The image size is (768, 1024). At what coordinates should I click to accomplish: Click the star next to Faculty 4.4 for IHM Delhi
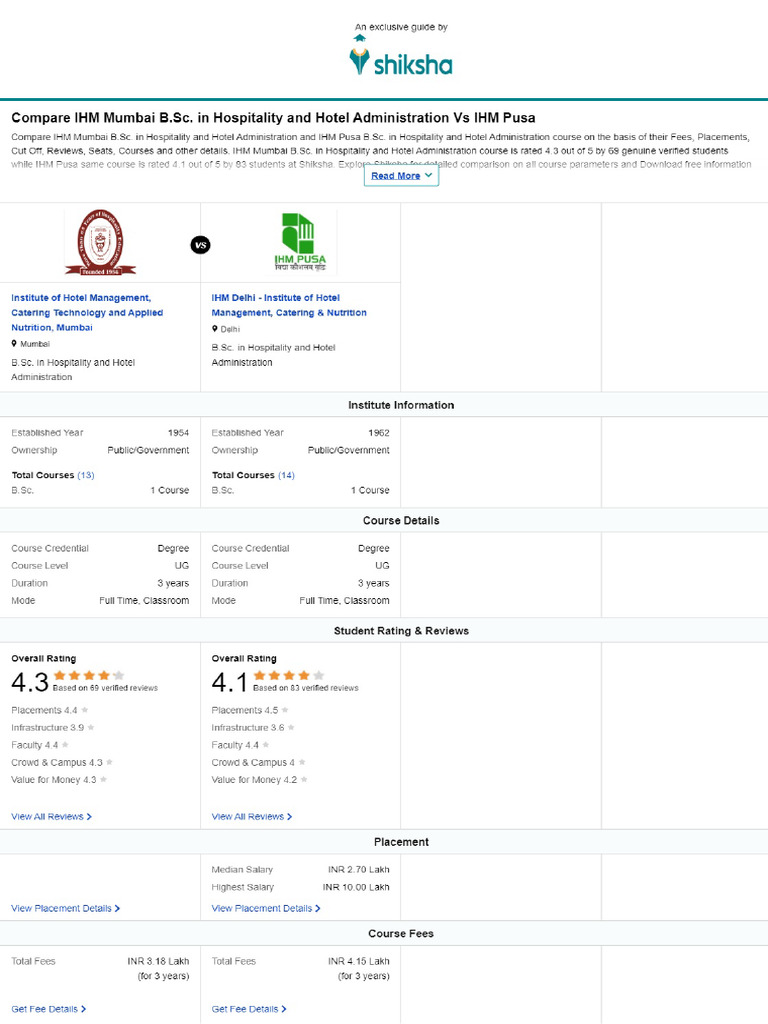[x=265, y=745]
